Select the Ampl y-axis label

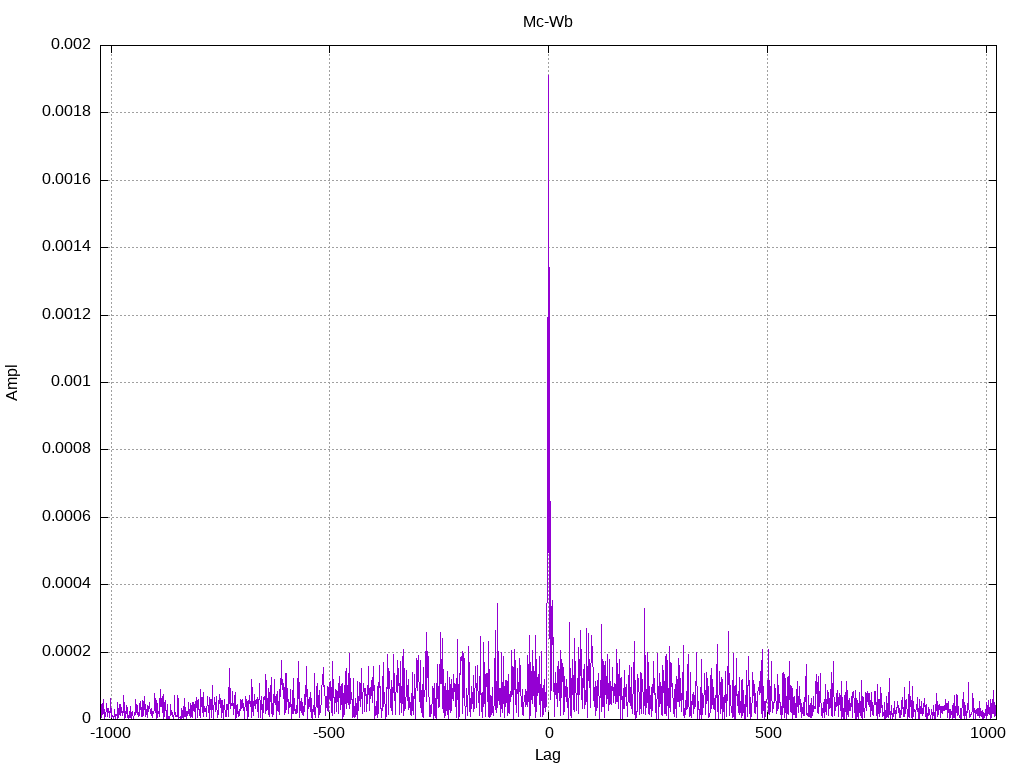[13, 382]
